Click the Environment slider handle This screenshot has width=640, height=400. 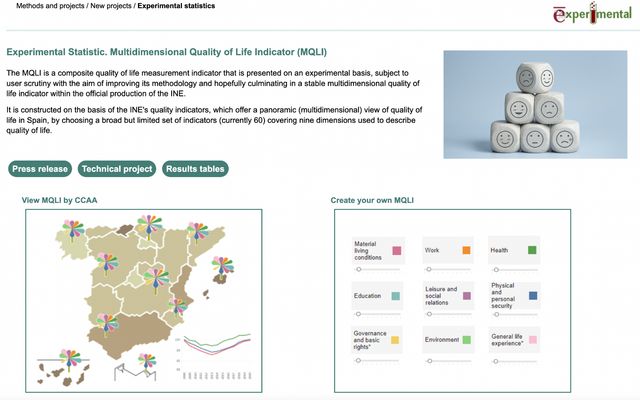pyautogui.click(x=429, y=361)
